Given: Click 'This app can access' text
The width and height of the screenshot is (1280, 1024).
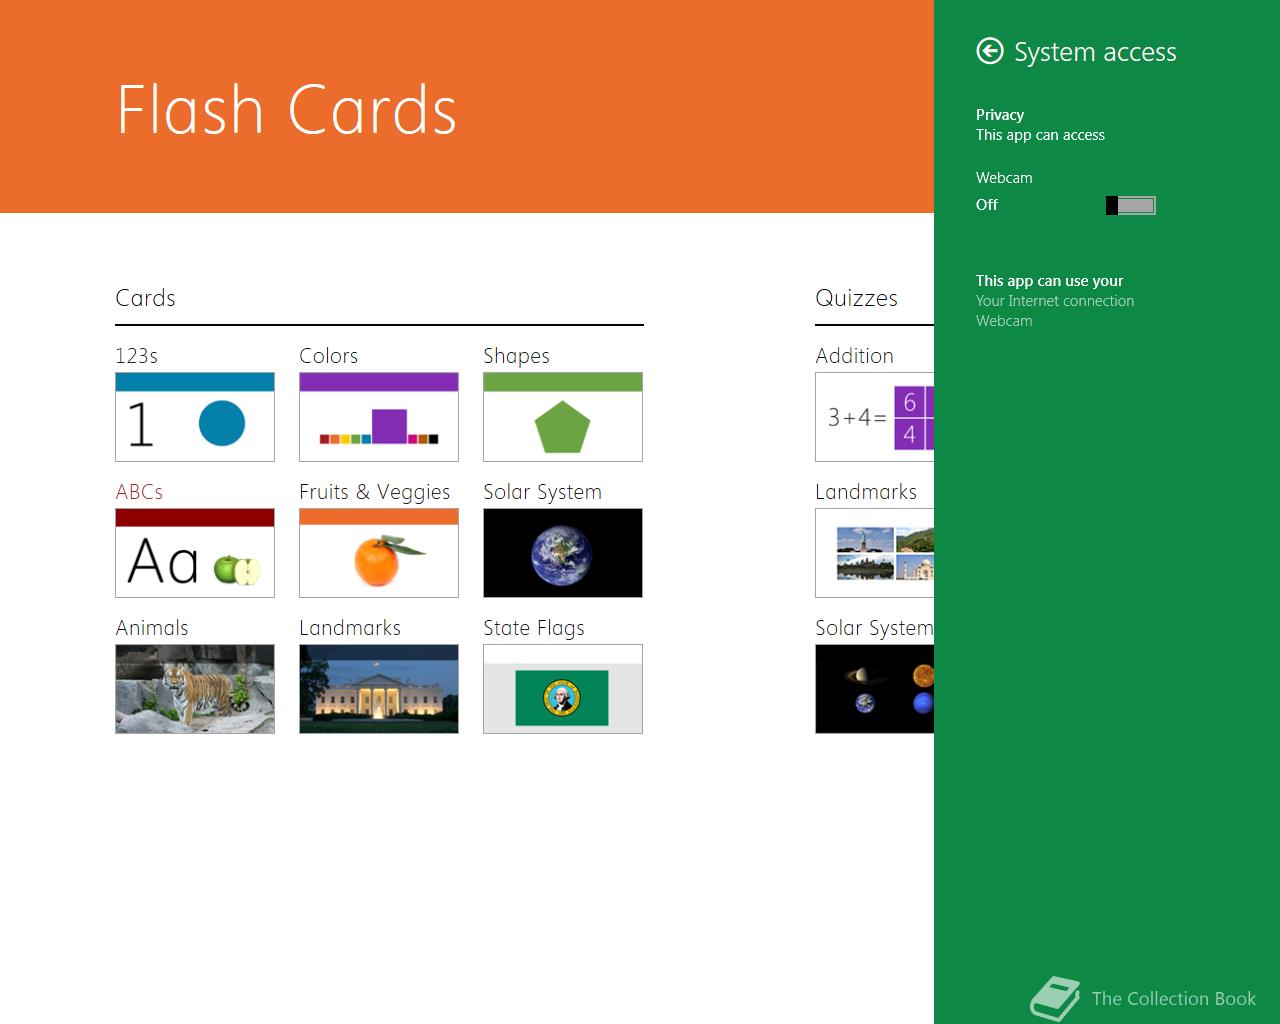Looking at the screenshot, I should pyautogui.click(x=1040, y=135).
